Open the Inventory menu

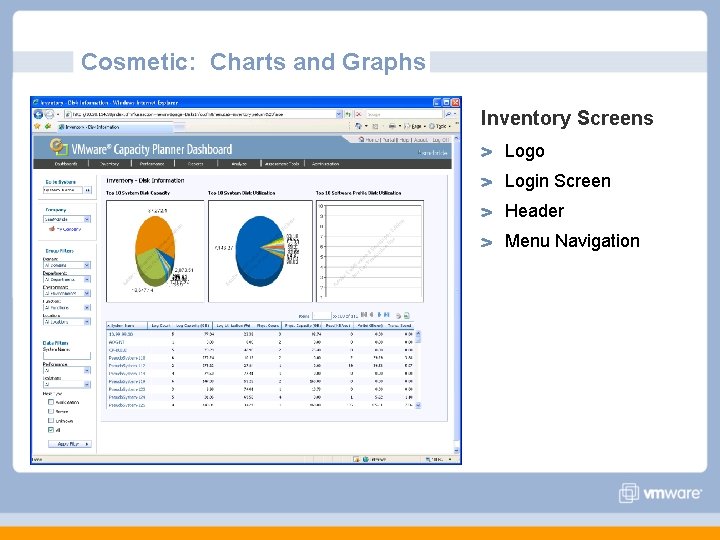point(109,163)
